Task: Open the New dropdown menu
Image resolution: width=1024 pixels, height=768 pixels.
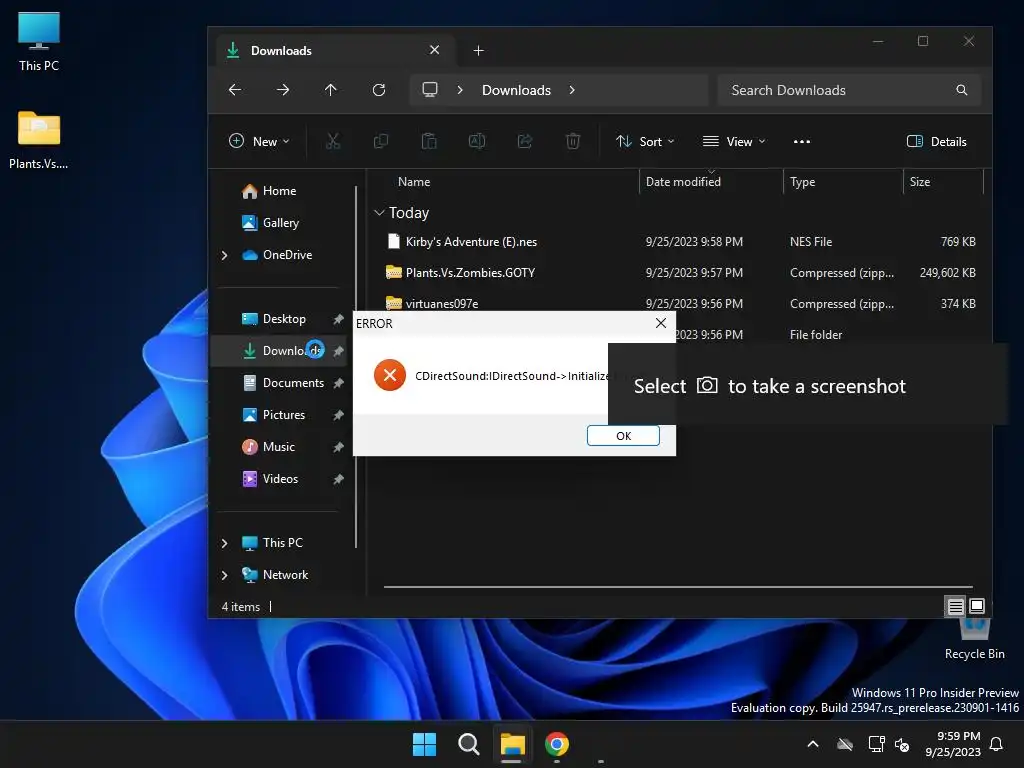Action: tap(259, 141)
